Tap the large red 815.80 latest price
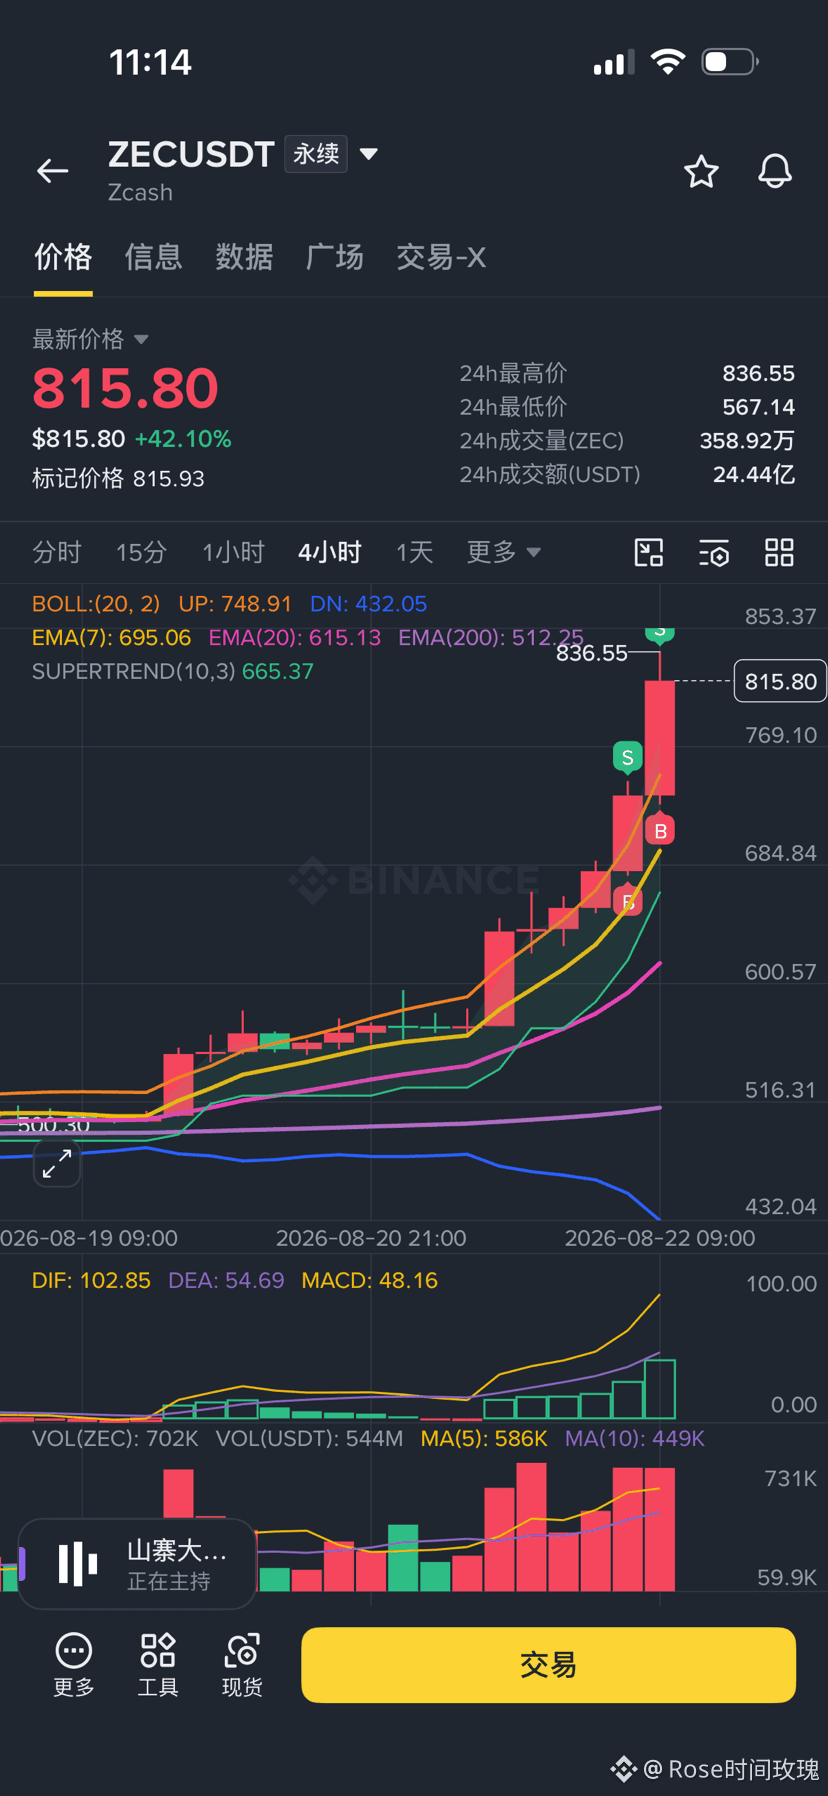The image size is (828, 1796). point(125,389)
